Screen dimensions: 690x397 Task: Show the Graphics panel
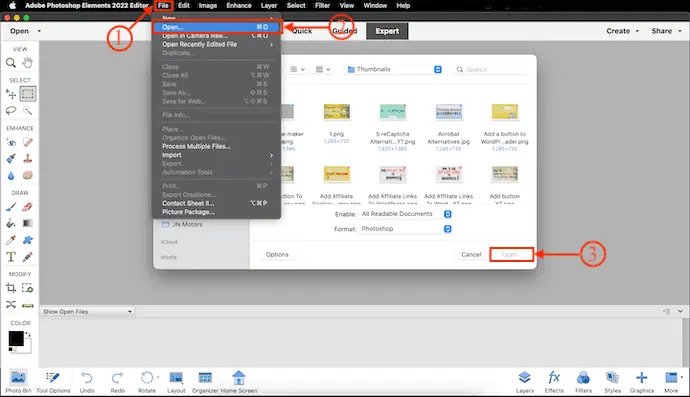642,381
